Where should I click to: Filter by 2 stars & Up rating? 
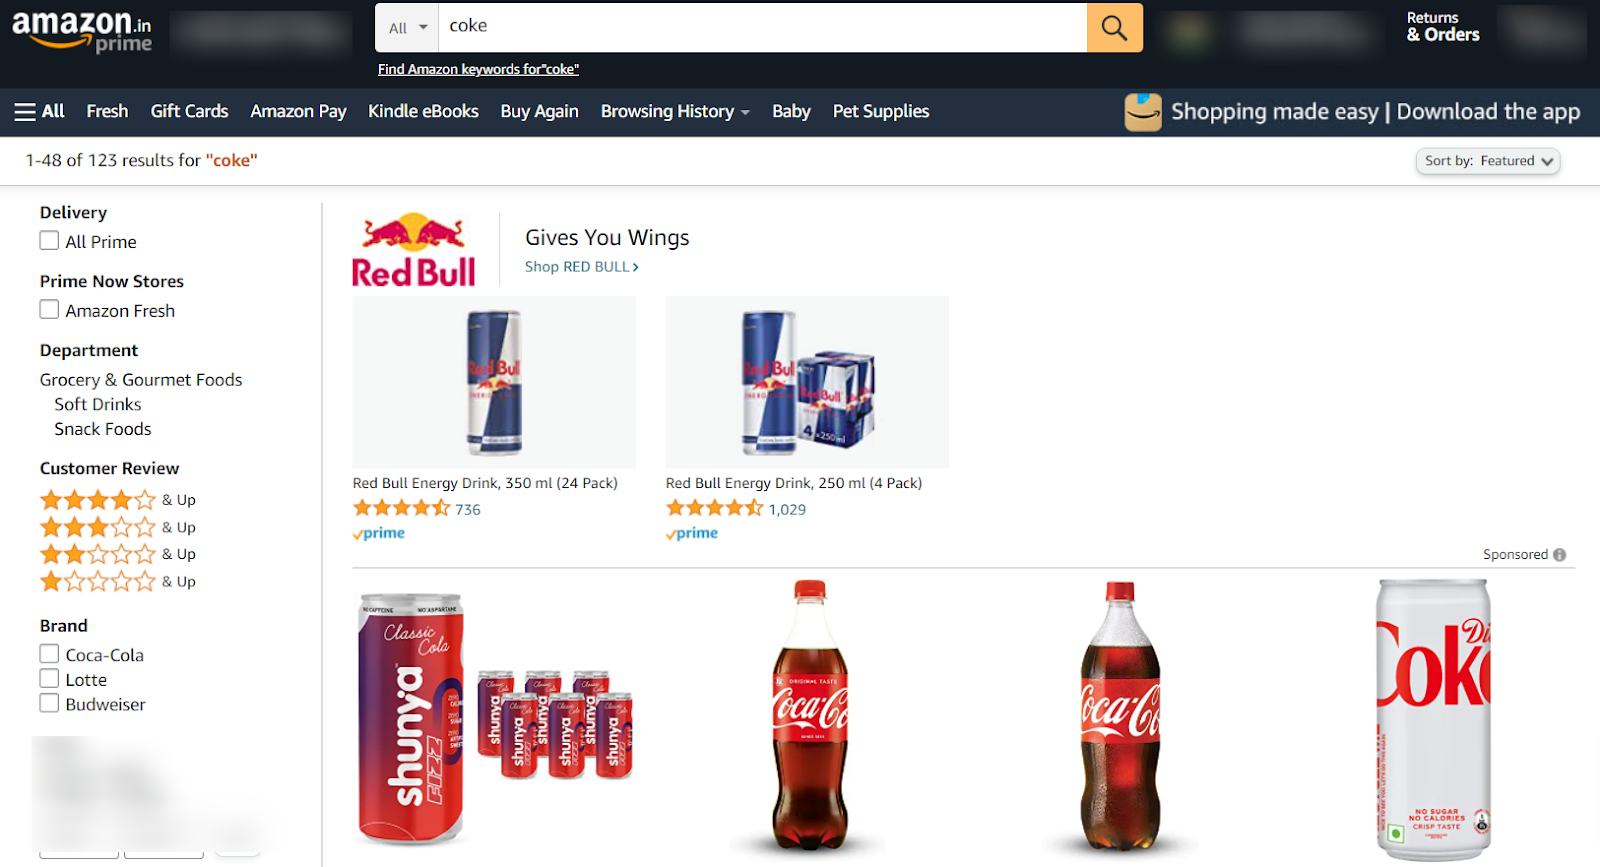(x=117, y=554)
